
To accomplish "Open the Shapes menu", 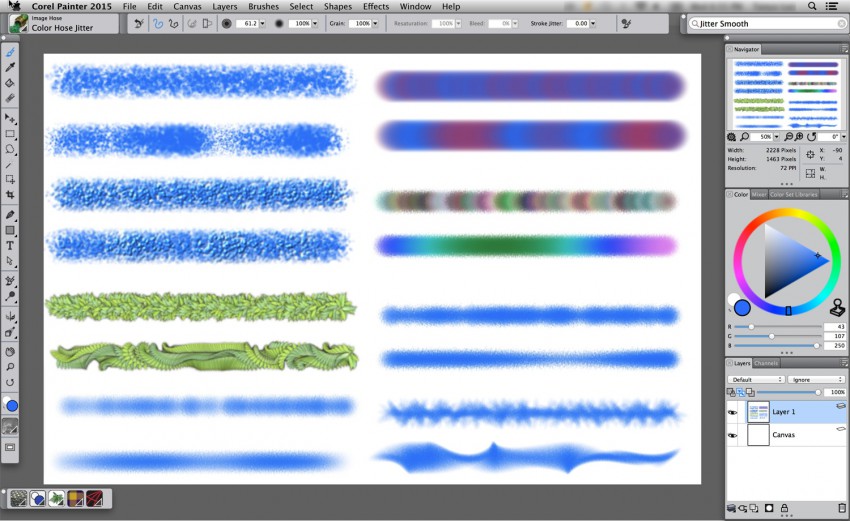I will pyautogui.click(x=338, y=7).
